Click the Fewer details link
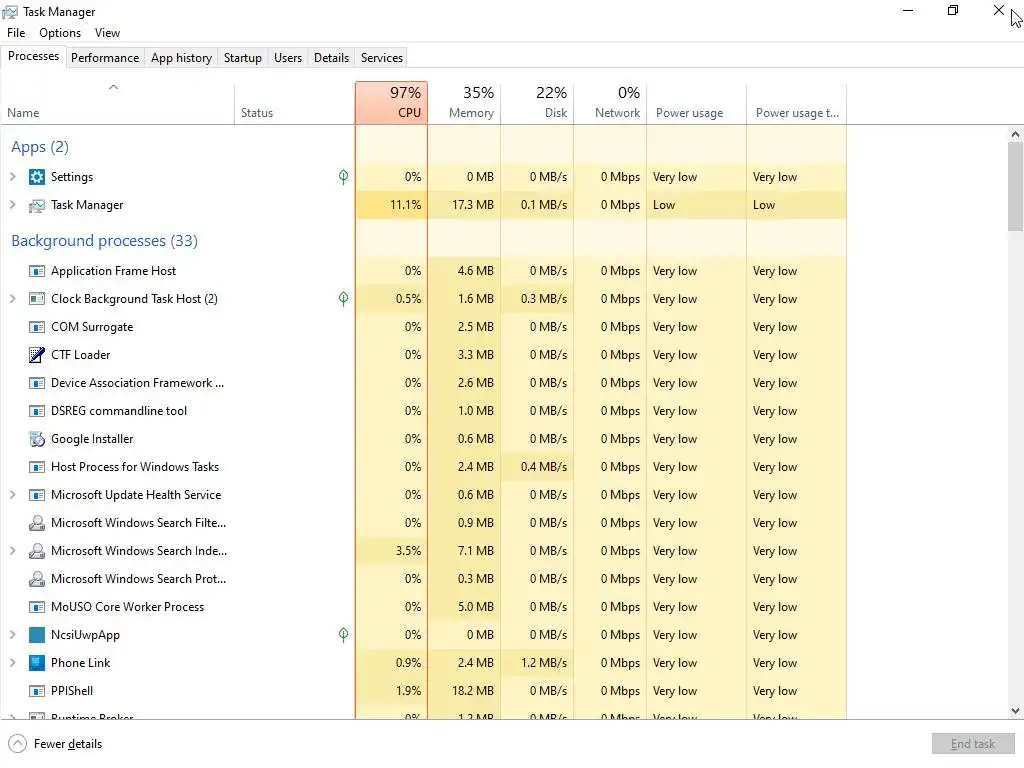 point(68,744)
